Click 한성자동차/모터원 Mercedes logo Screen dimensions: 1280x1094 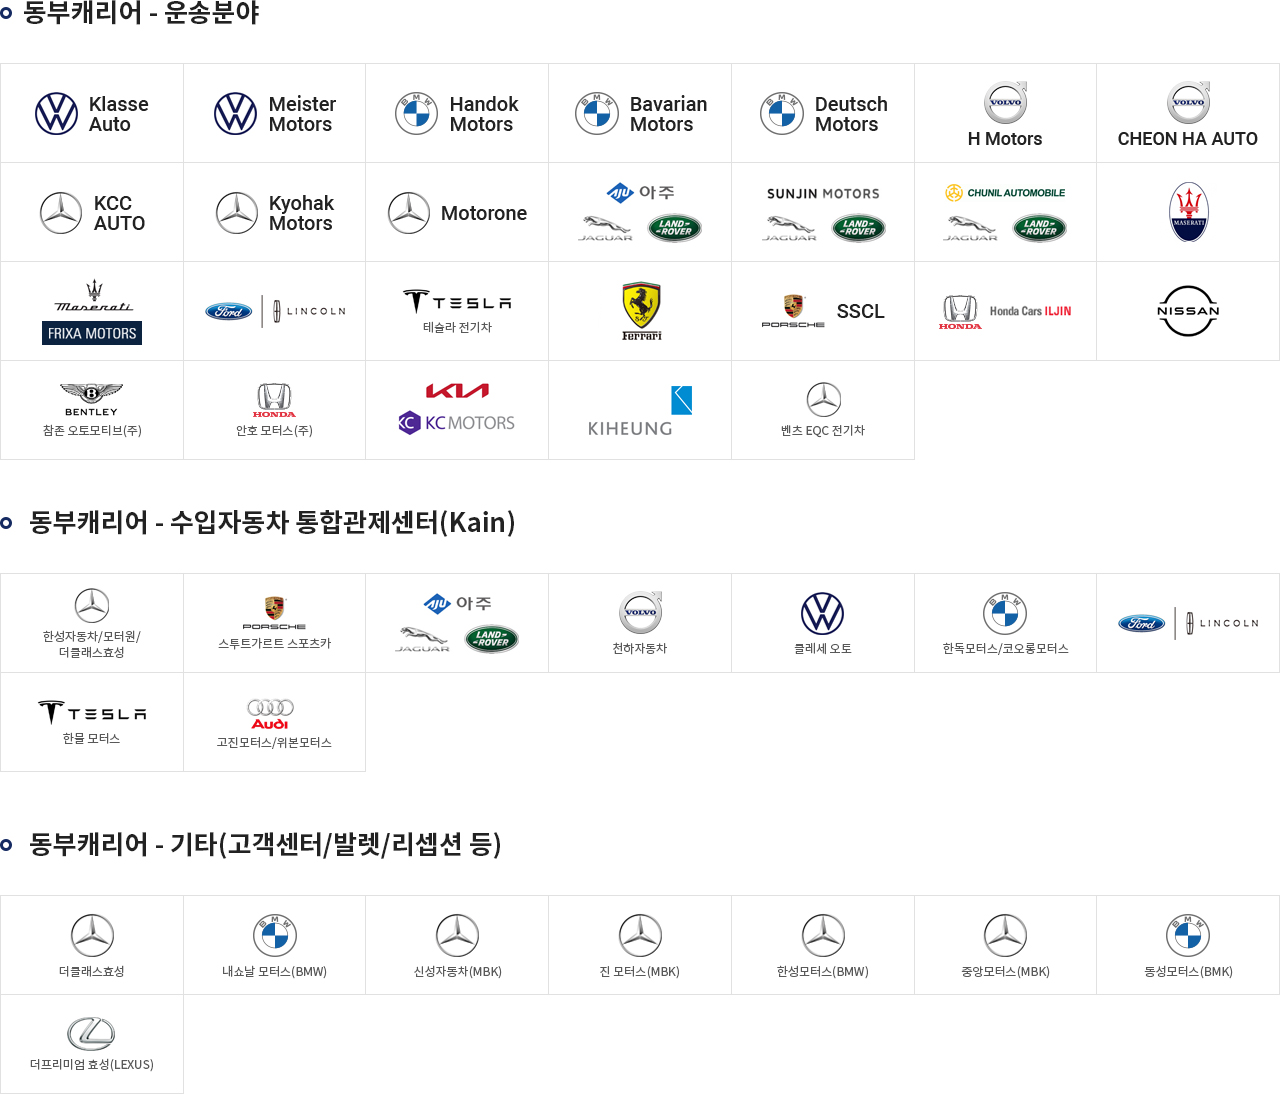click(x=92, y=605)
